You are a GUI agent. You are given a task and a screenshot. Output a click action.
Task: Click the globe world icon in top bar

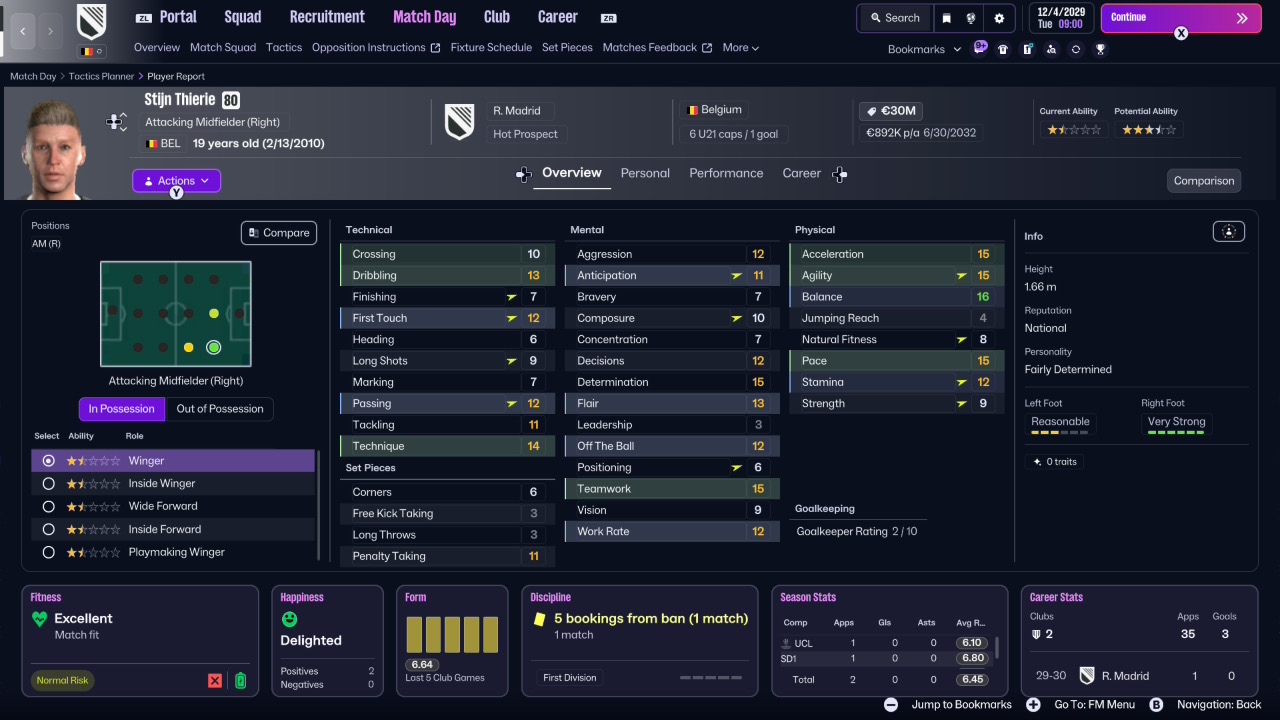click(x=971, y=18)
